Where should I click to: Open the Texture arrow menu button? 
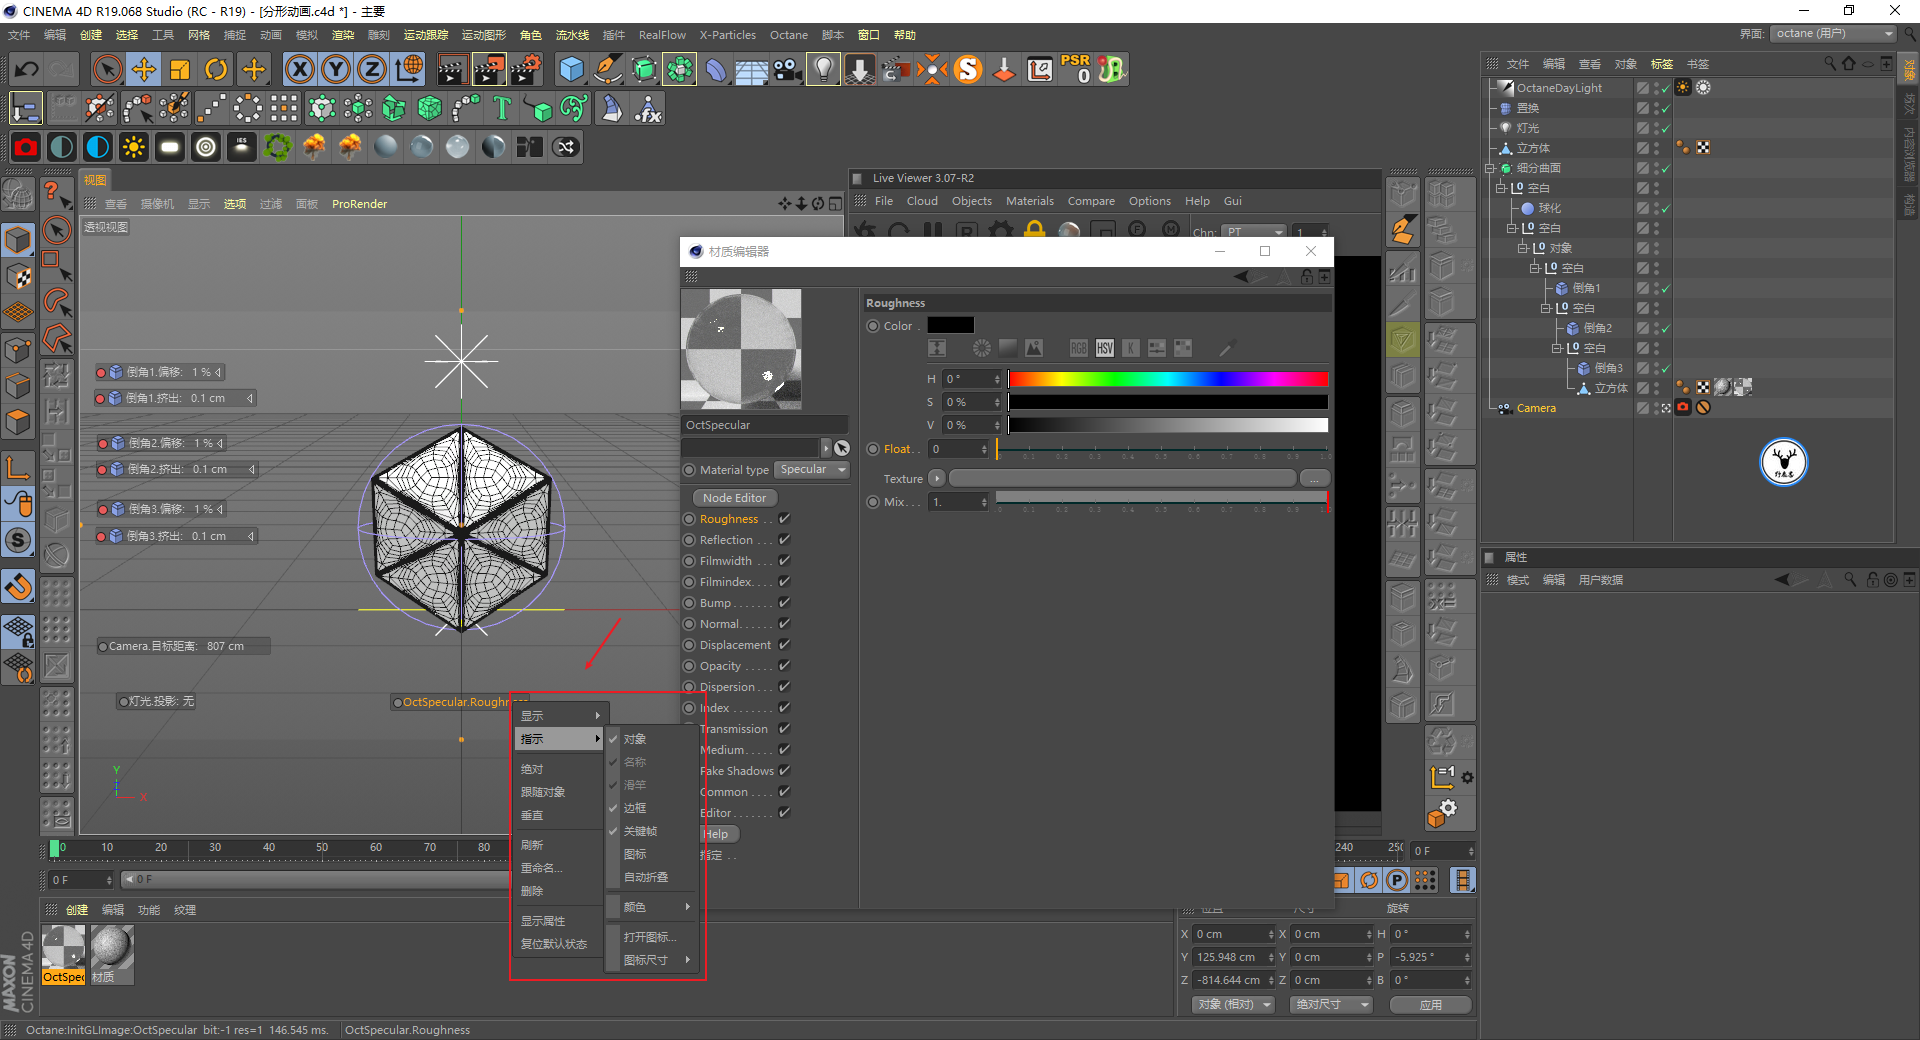point(937,478)
